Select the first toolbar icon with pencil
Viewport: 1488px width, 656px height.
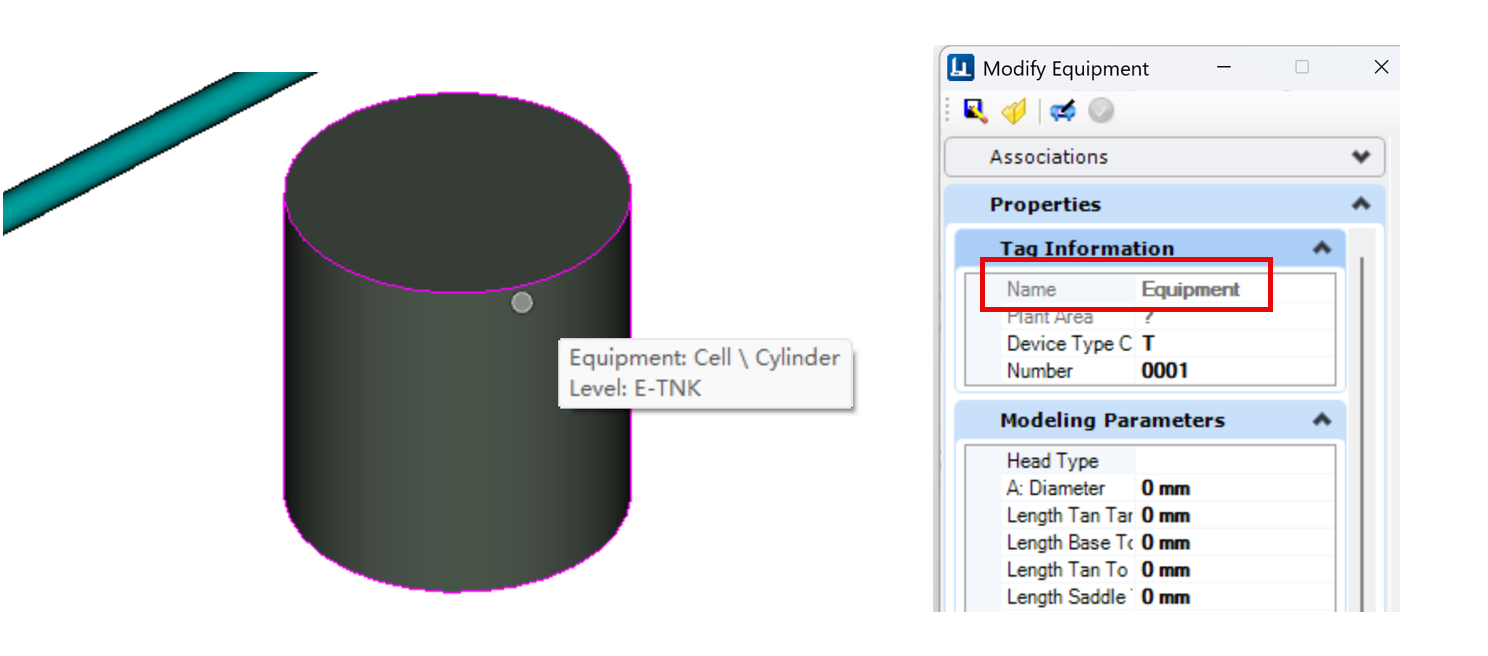(976, 110)
